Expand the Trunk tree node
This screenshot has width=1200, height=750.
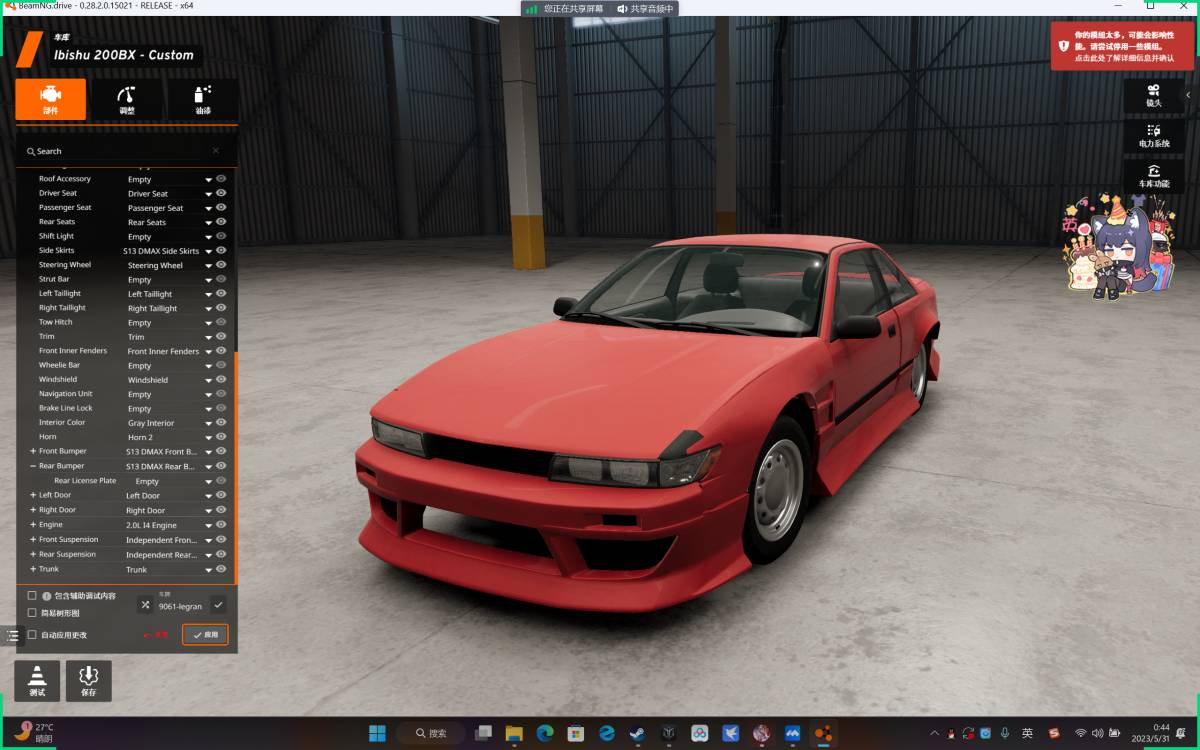33,569
